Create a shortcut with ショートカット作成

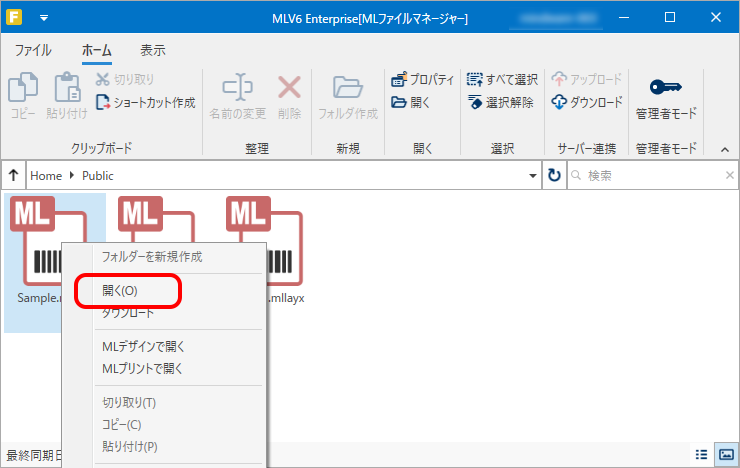(145, 102)
